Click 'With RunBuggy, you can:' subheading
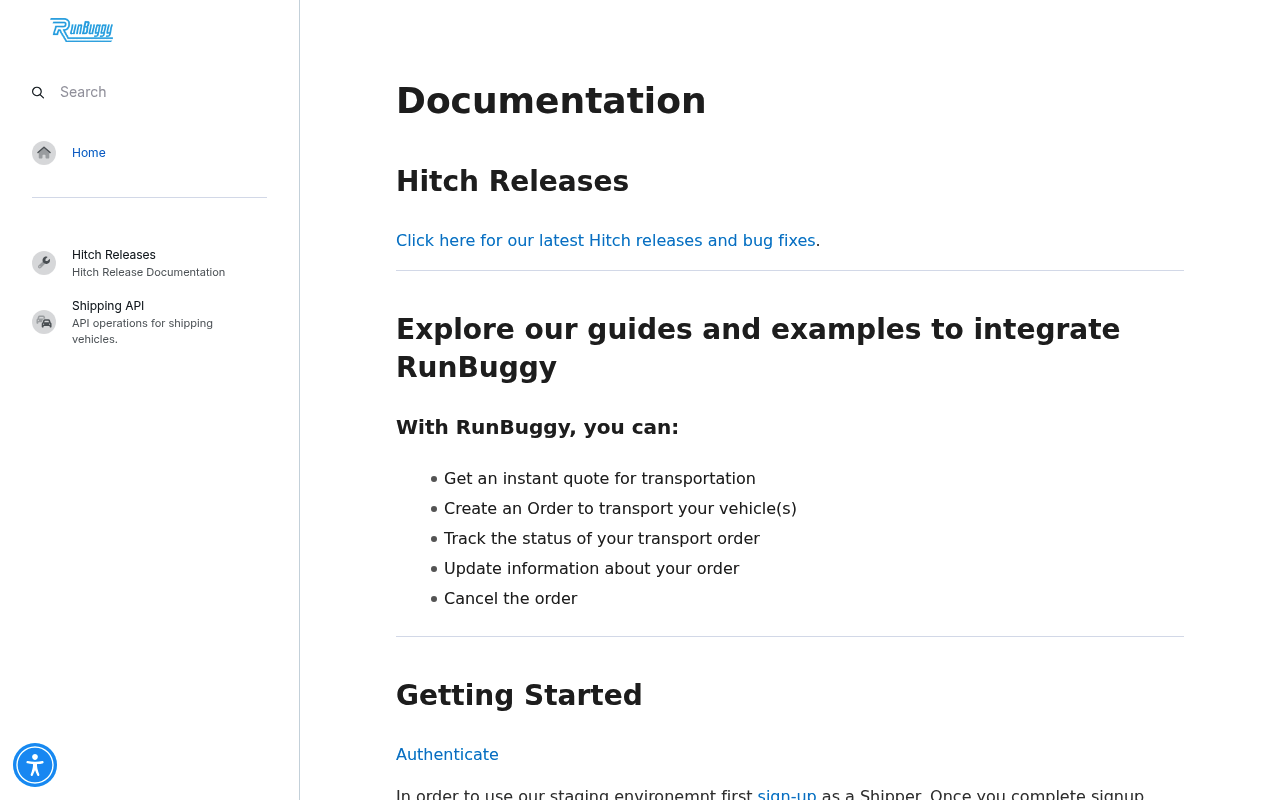 coord(537,427)
